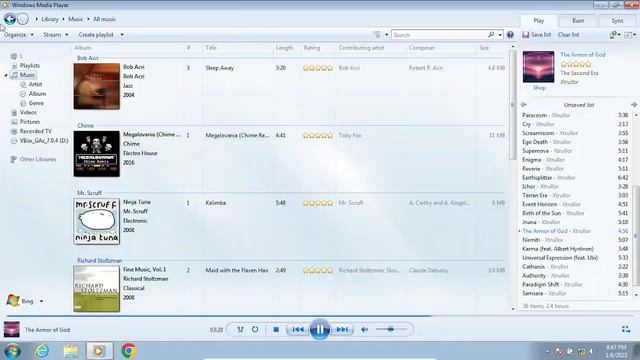Open Pictures library
The image size is (640, 360).
tap(30, 122)
